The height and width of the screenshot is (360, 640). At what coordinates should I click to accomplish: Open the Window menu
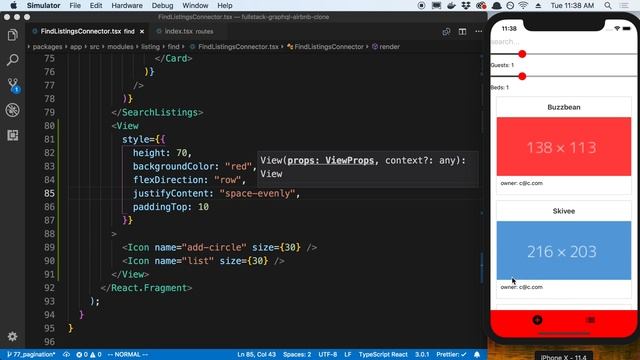195,6
